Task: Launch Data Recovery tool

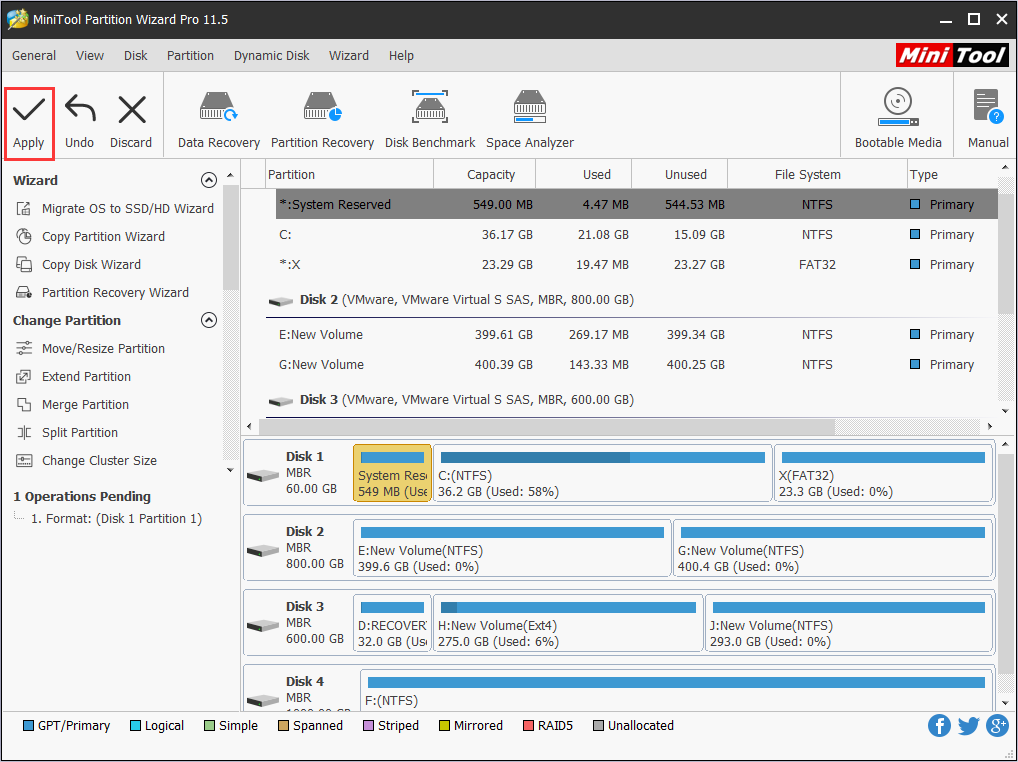Action: click(x=219, y=121)
